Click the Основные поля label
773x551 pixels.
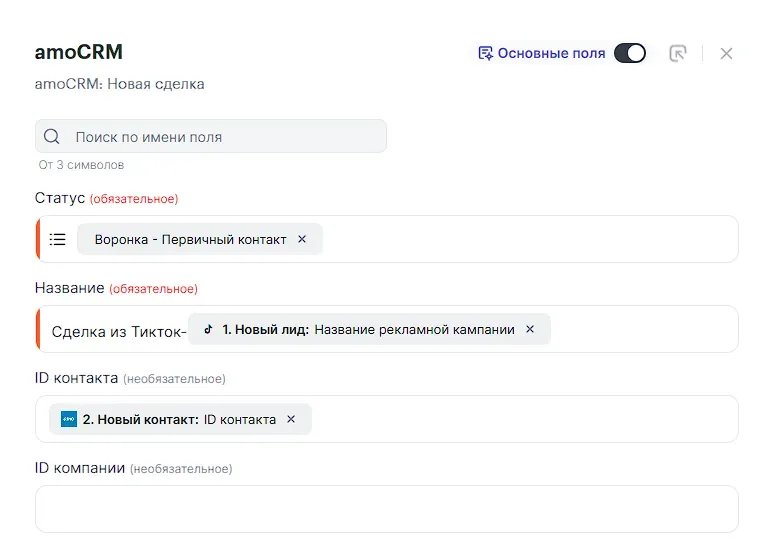[551, 53]
